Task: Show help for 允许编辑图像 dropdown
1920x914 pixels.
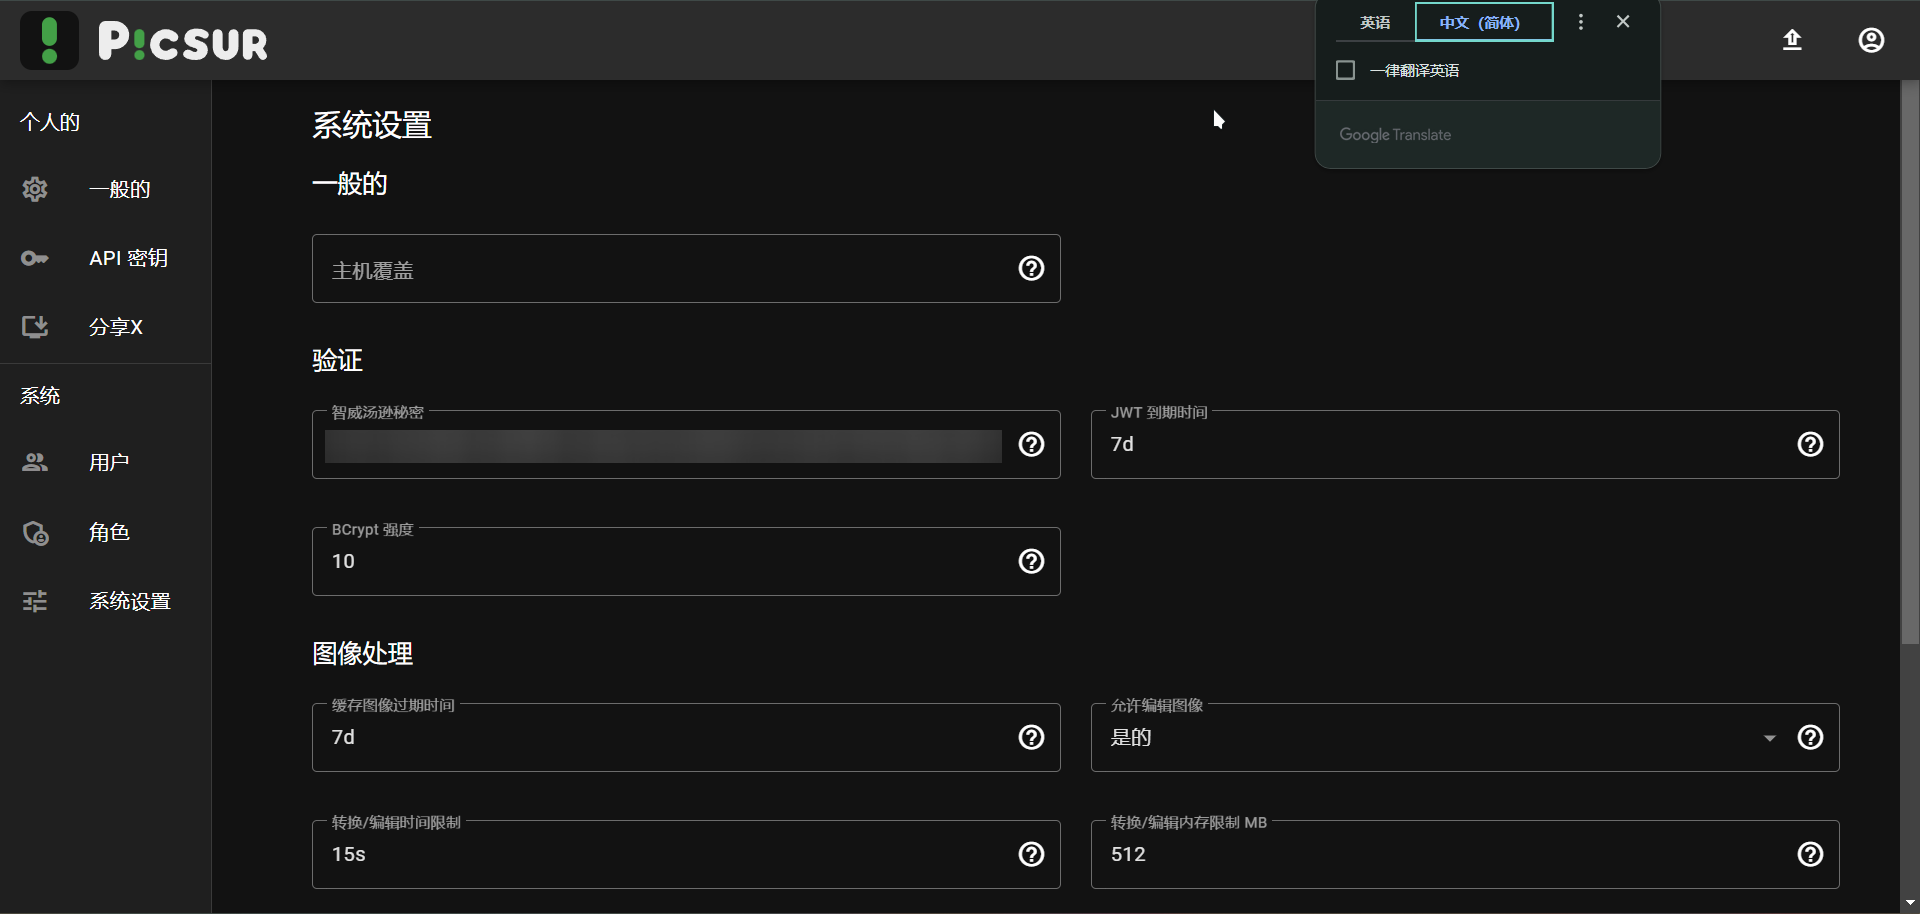Action: click(x=1810, y=737)
